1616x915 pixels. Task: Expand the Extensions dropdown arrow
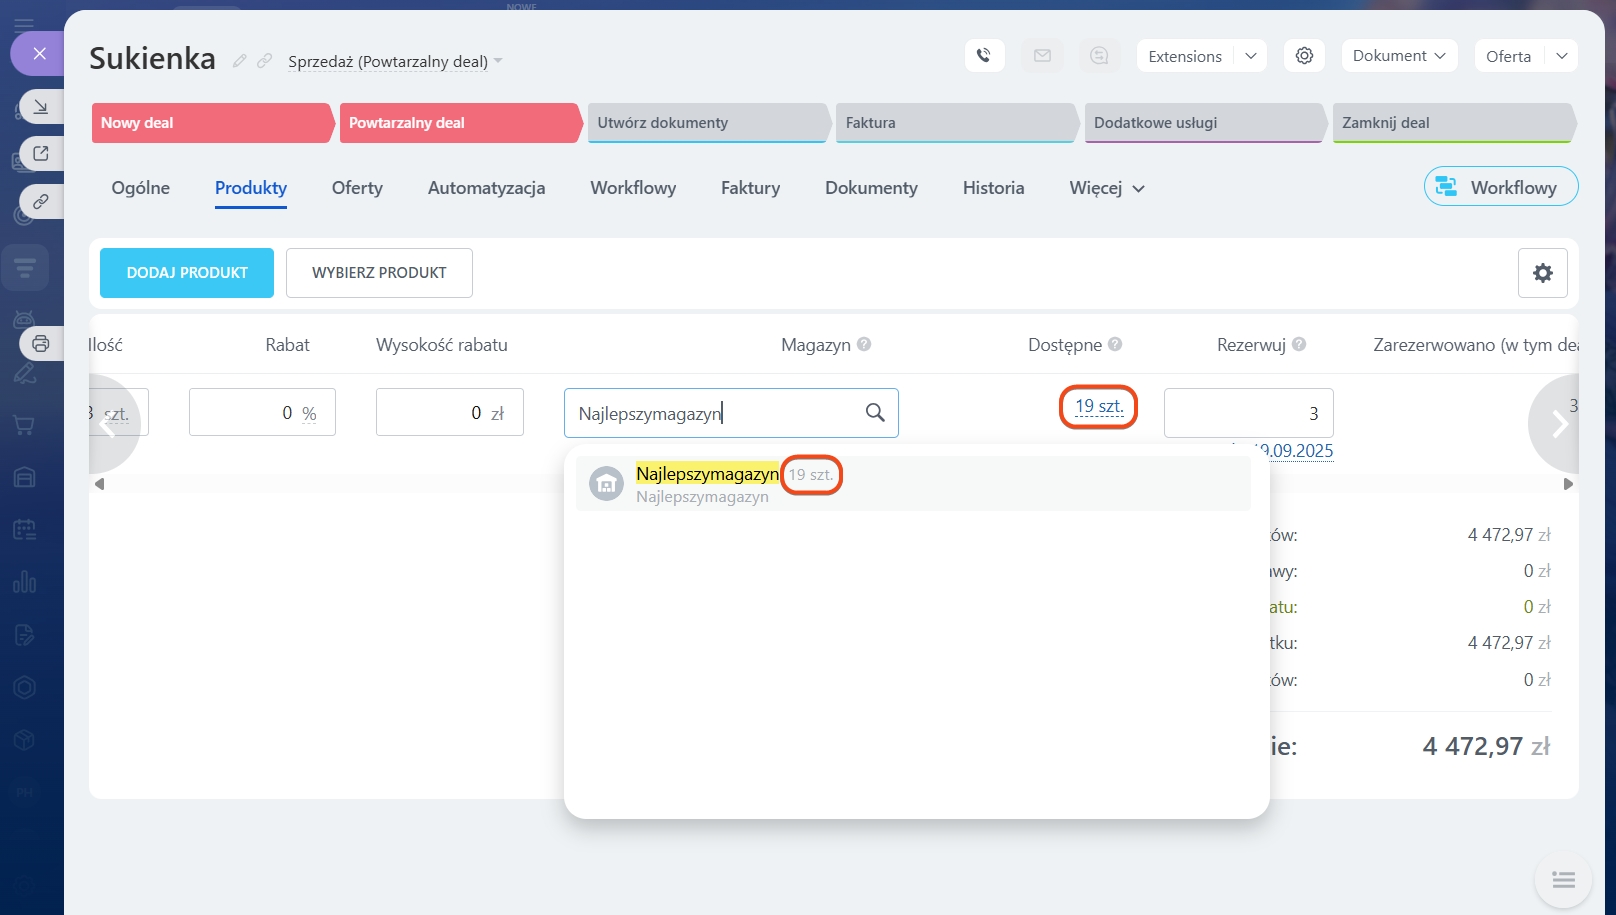point(1250,56)
